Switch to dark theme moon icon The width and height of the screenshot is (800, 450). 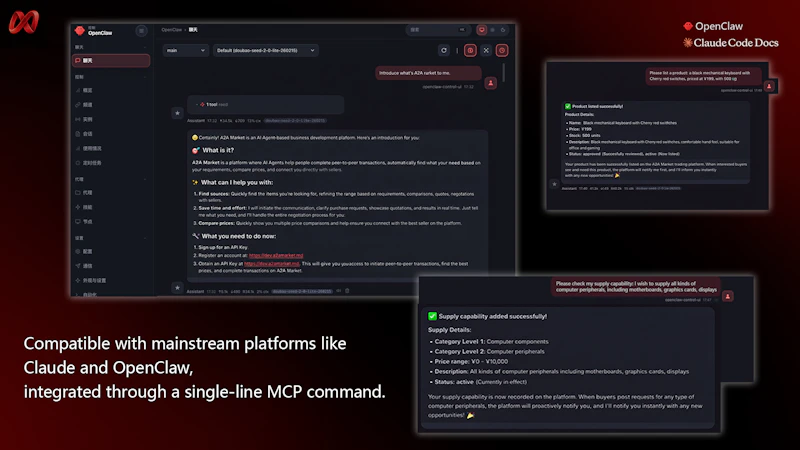pos(503,30)
